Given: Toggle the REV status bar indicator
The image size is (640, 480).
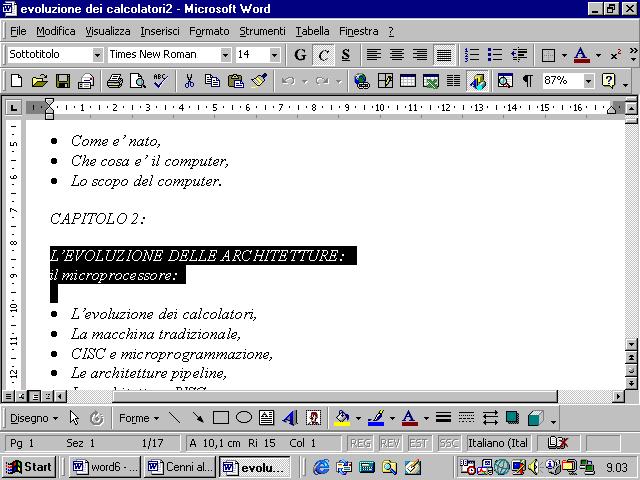Looking at the screenshot, I should click(x=390, y=443).
